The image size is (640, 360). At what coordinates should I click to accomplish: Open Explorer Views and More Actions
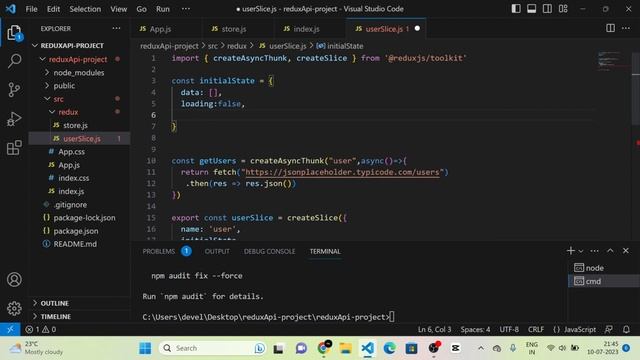click(116, 28)
